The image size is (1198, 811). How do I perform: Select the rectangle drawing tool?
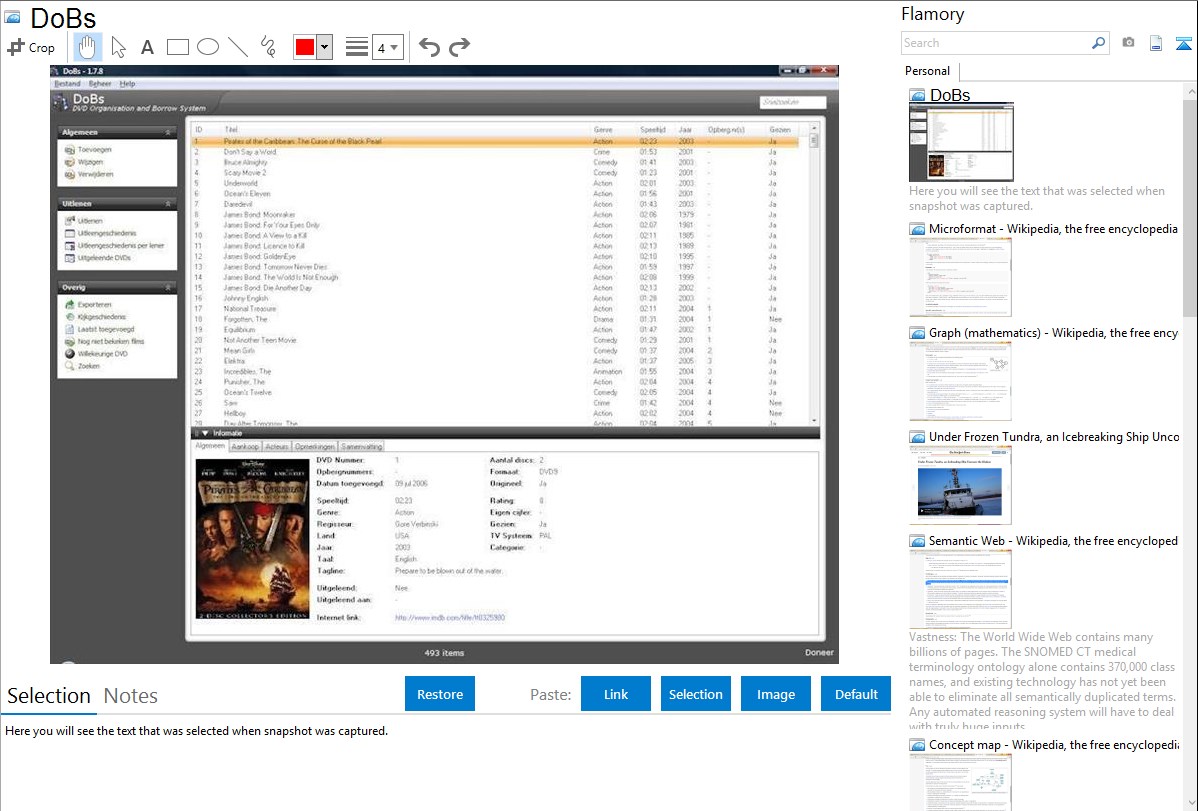[x=177, y=47]
